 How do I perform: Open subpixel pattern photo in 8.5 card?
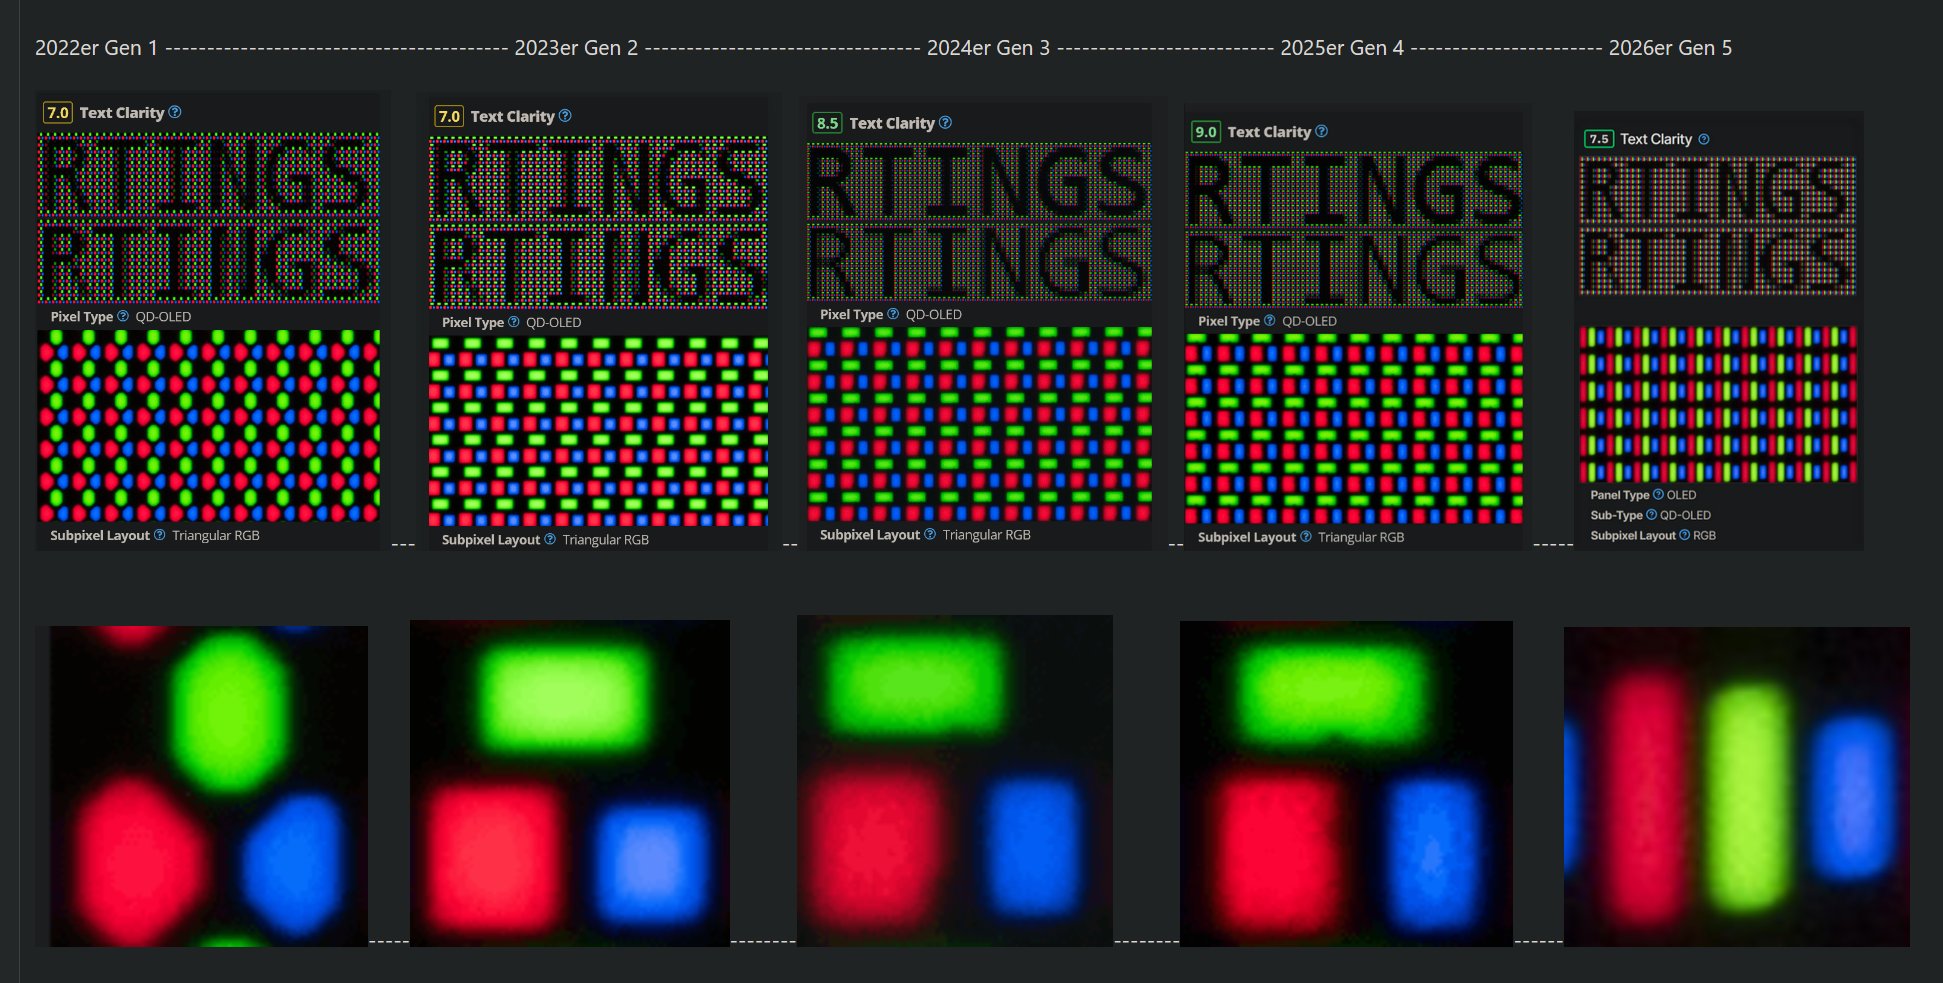click(979, 424)
